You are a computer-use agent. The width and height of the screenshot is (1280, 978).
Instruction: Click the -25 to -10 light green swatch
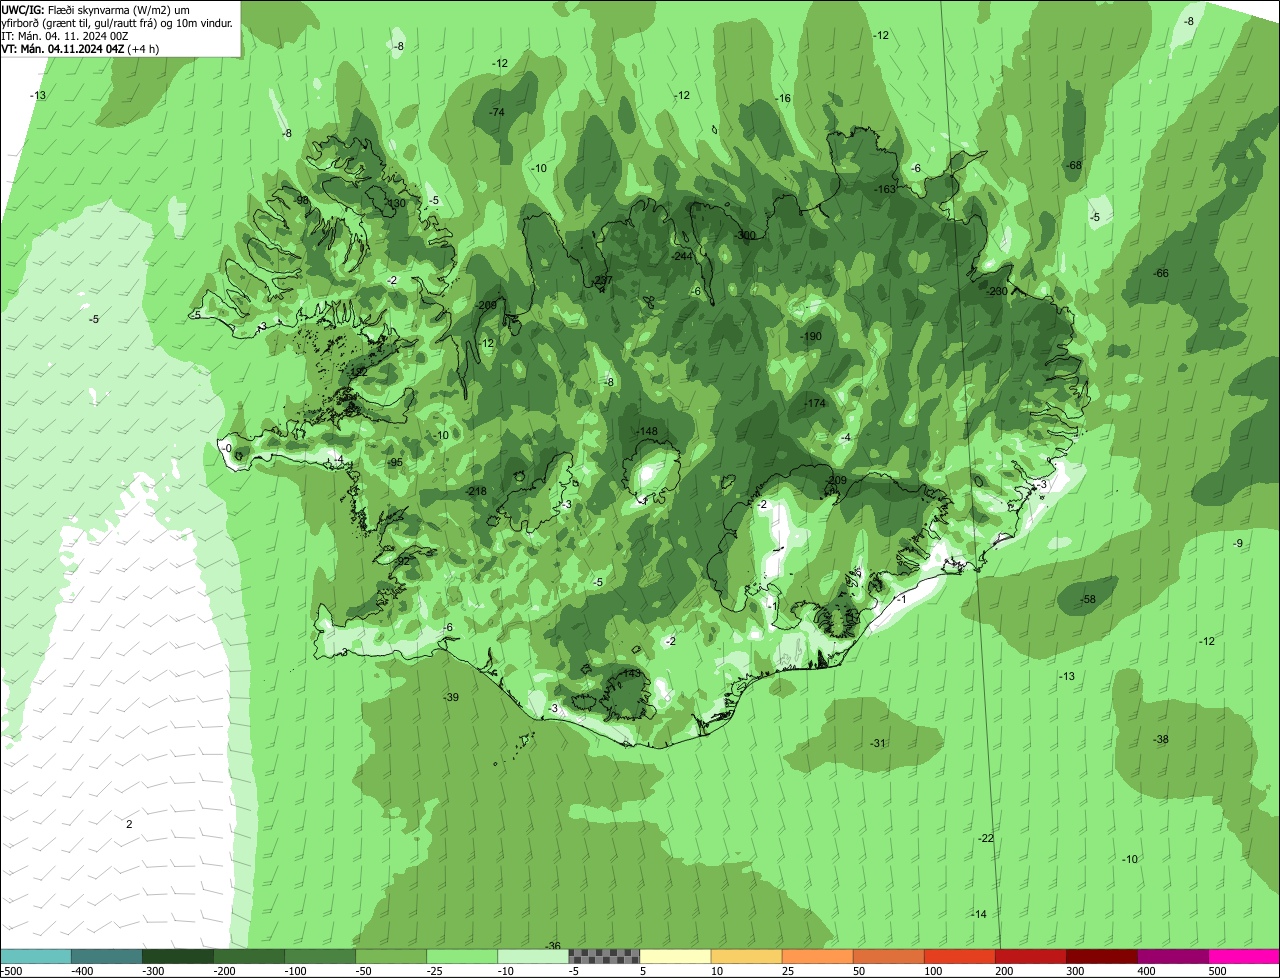coord(462,956)
